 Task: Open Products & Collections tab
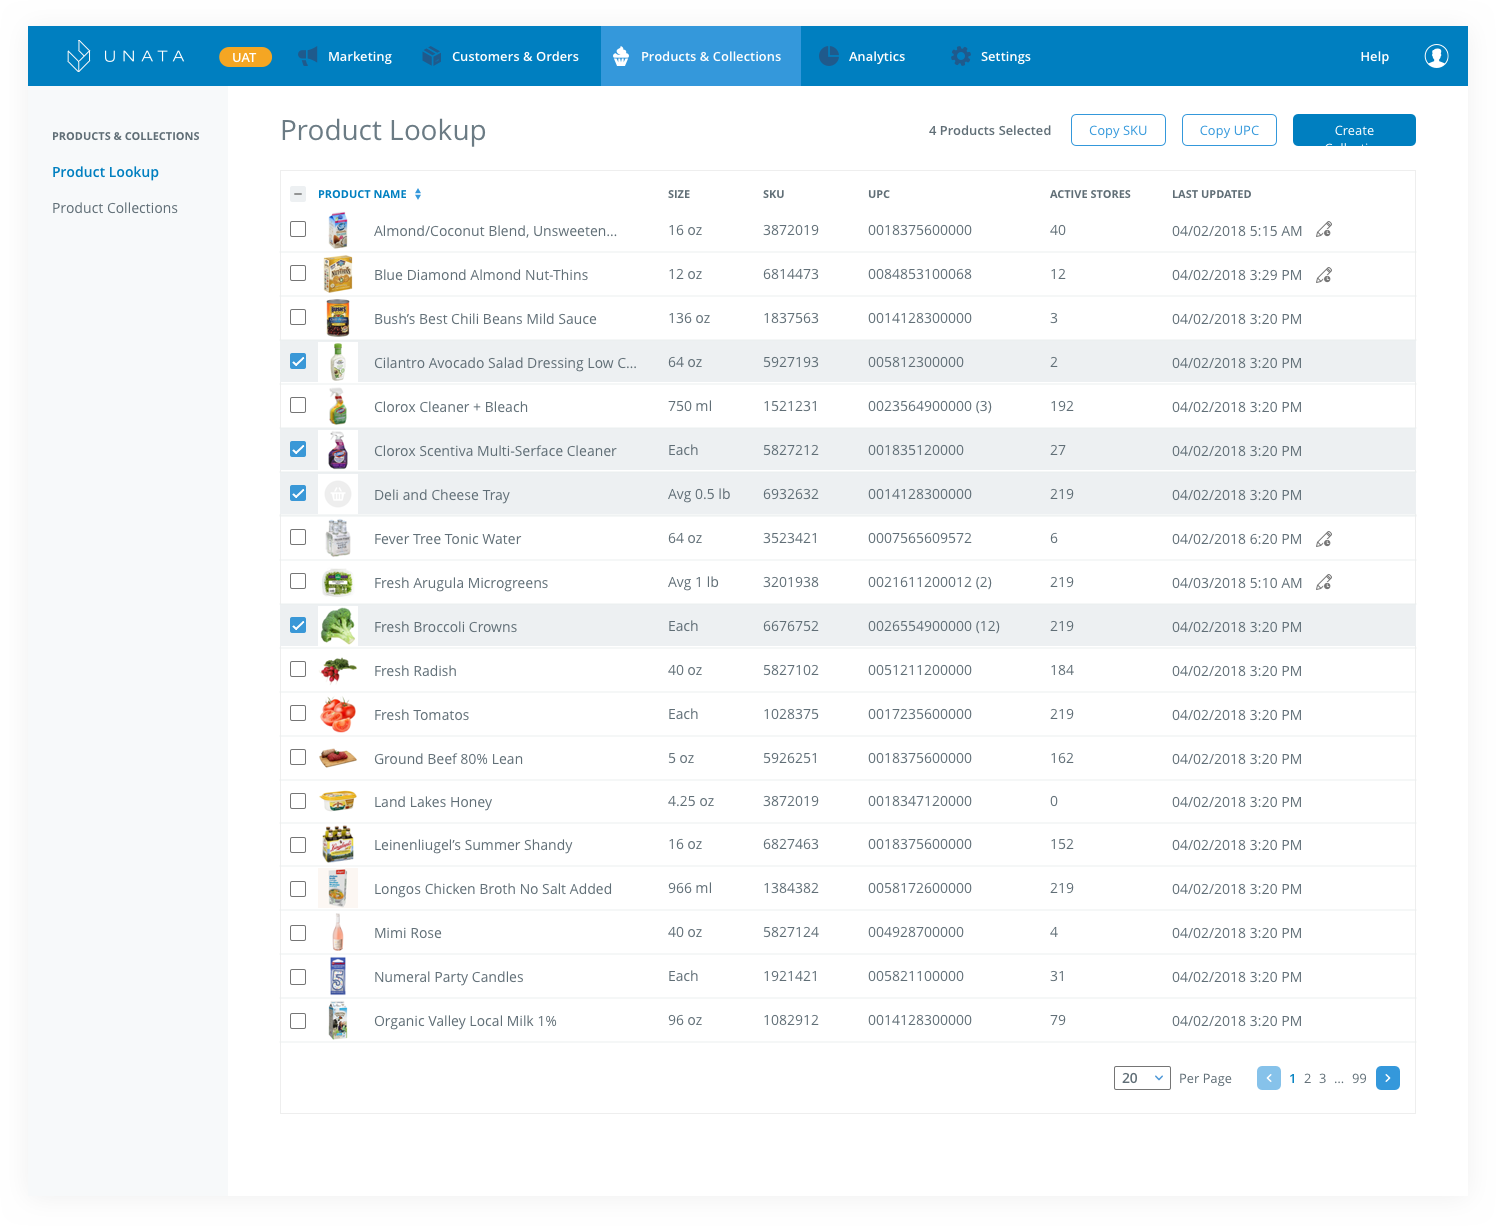(701, 56)
